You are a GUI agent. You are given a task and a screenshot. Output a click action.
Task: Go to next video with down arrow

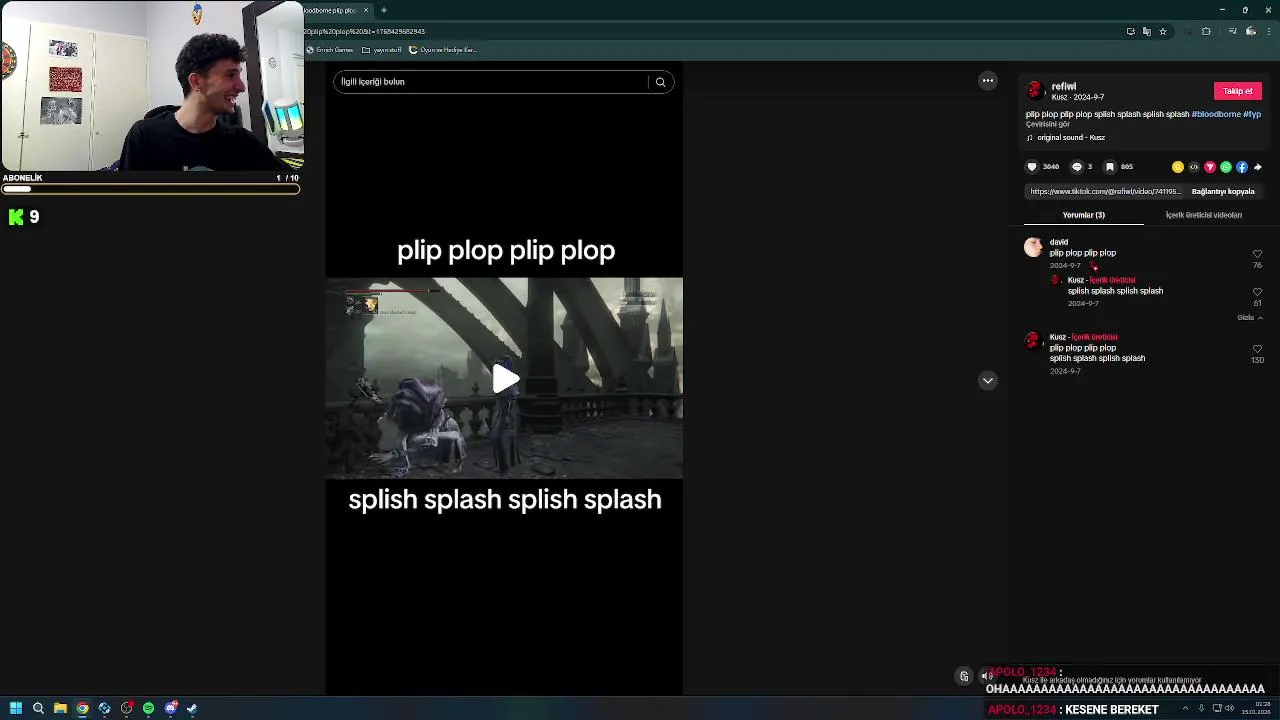[x=987, y=380]
